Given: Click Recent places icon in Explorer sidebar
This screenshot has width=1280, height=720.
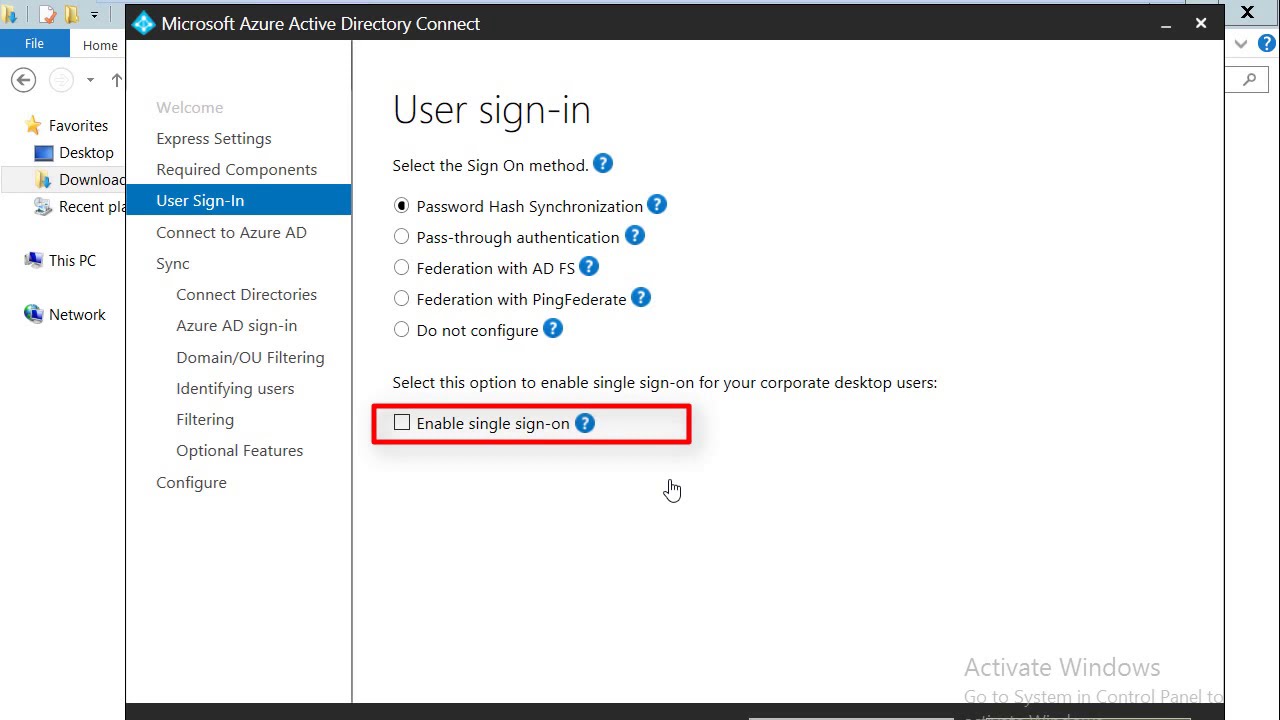Looking at the screenshot, I should tap(43, 206).
